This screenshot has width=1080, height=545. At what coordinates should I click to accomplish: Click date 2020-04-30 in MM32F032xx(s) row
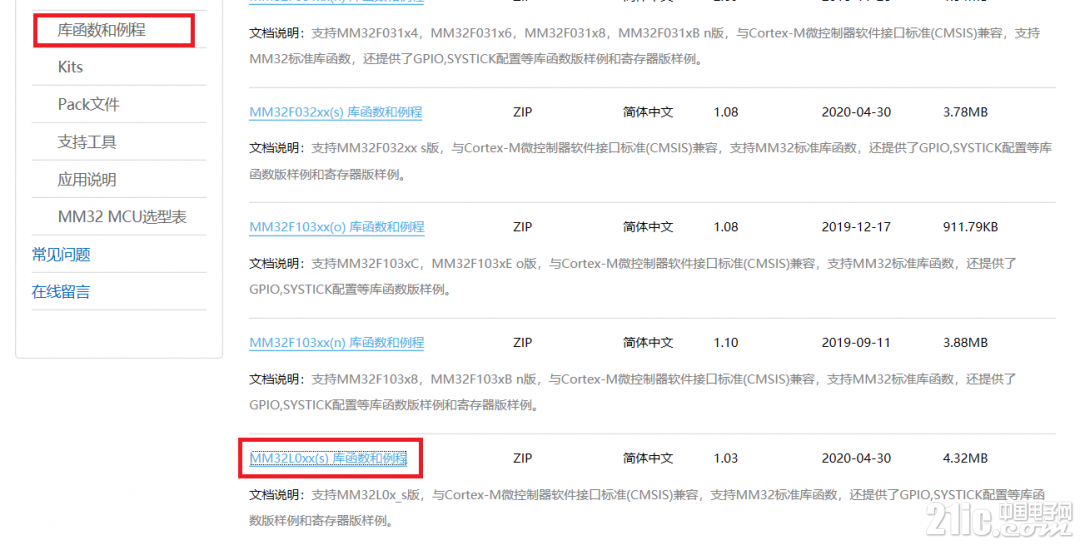coord(856,112)
